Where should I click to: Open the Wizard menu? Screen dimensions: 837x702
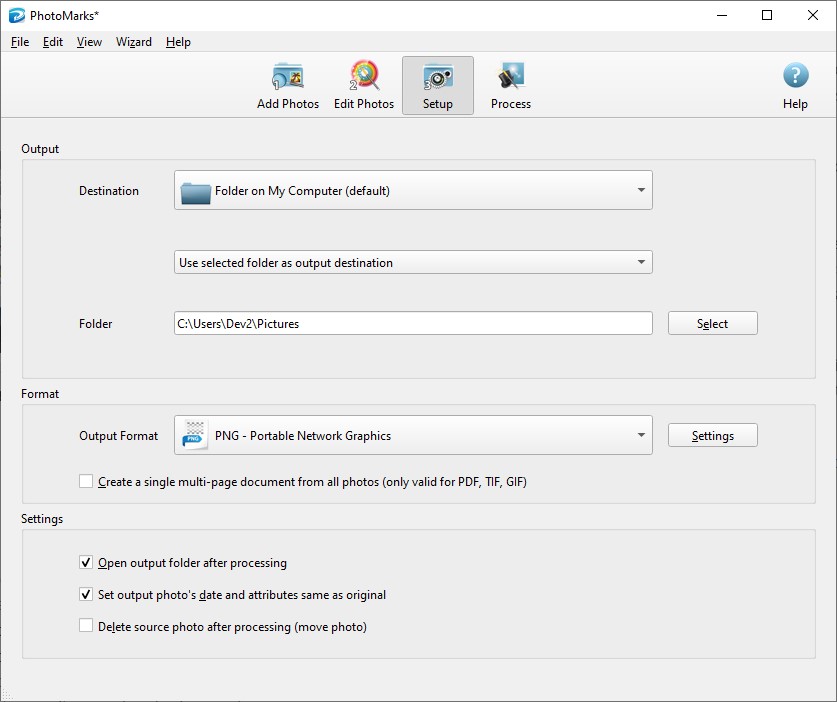click(x=134, y=42)
